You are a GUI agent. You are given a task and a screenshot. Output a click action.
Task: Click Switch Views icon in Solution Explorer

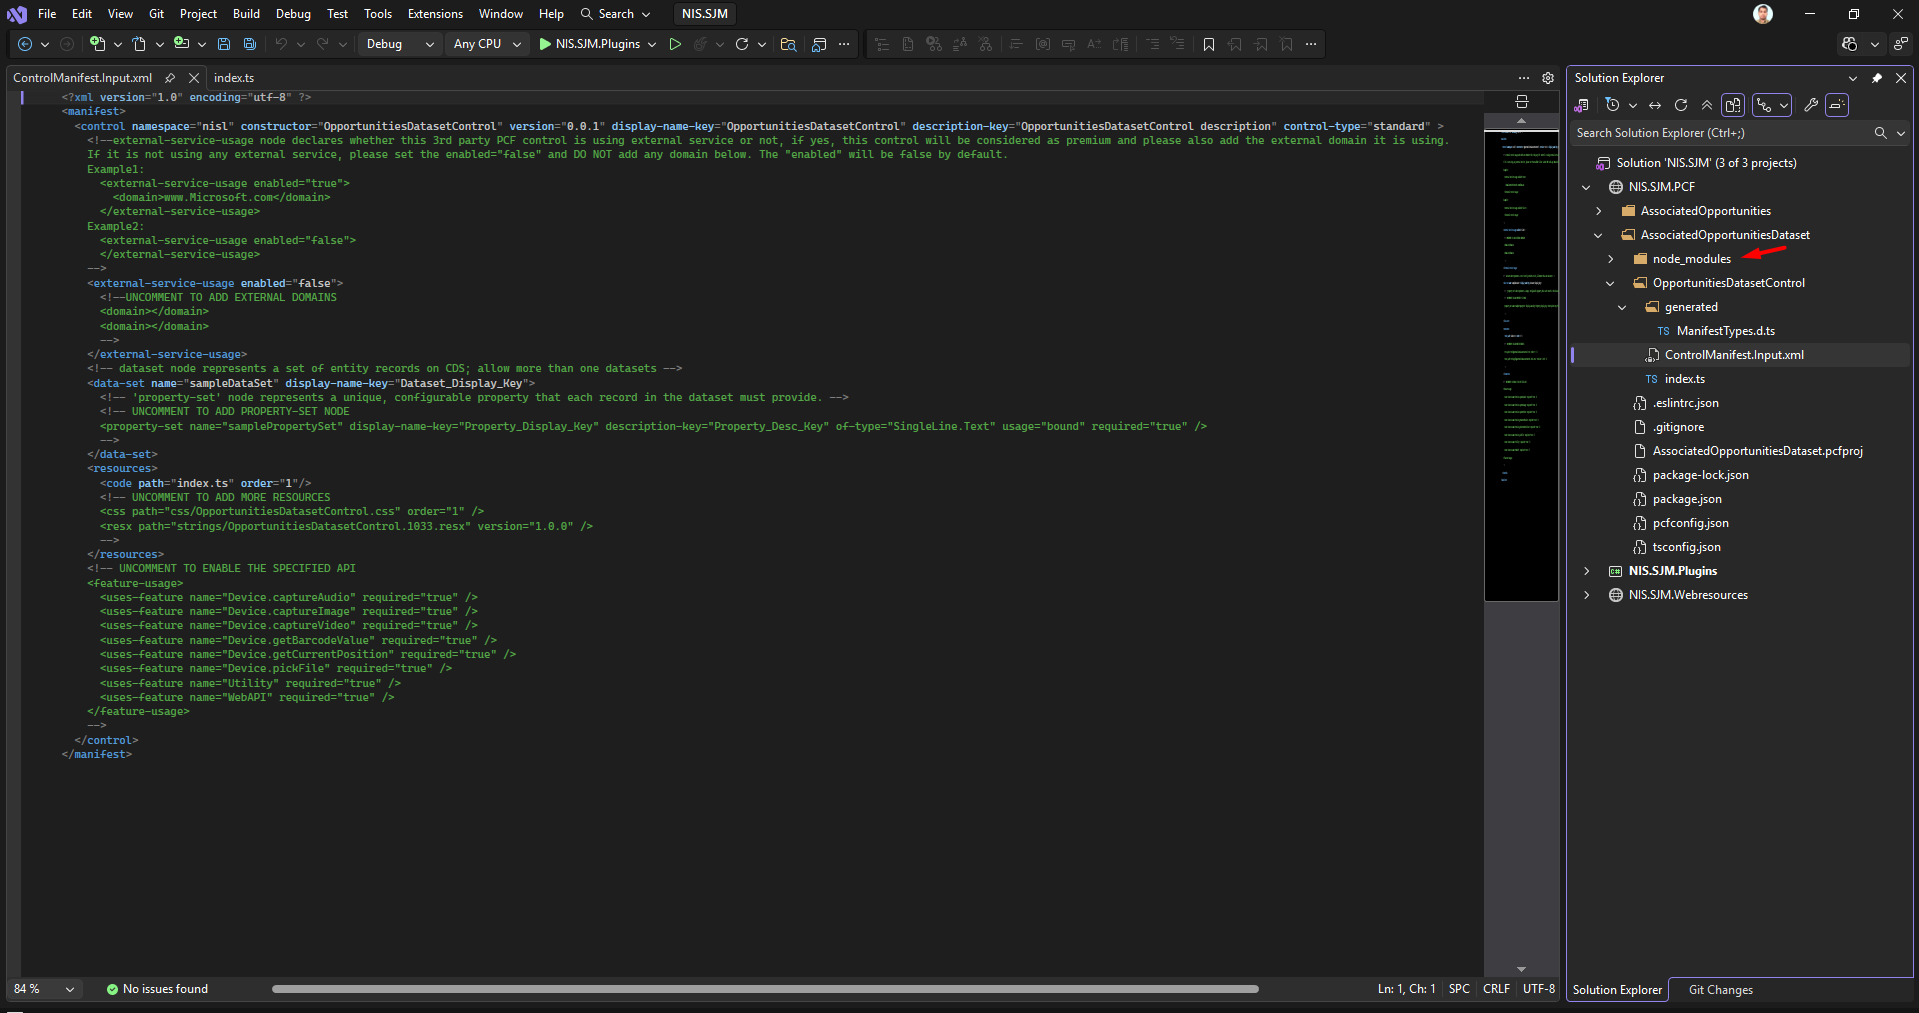(1581, 105)
